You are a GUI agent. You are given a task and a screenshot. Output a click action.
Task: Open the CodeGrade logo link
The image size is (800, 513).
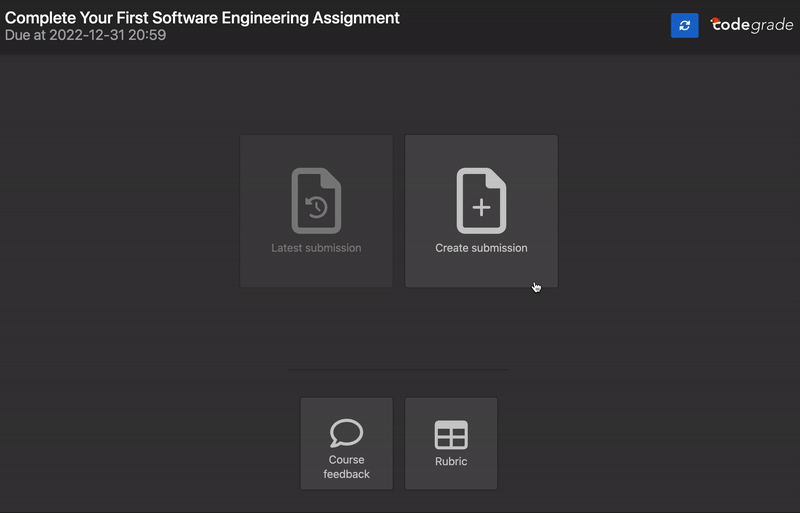[x=752, y=25]
